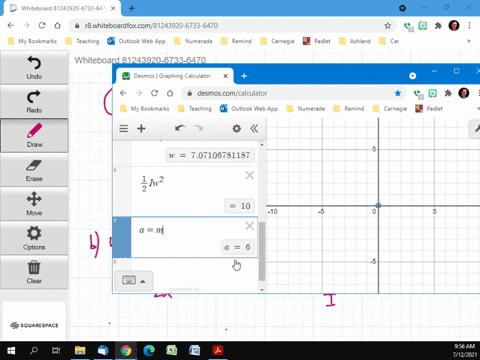Open extensions puzzle icon in Desmos window
480x360 pixels.
448,93
